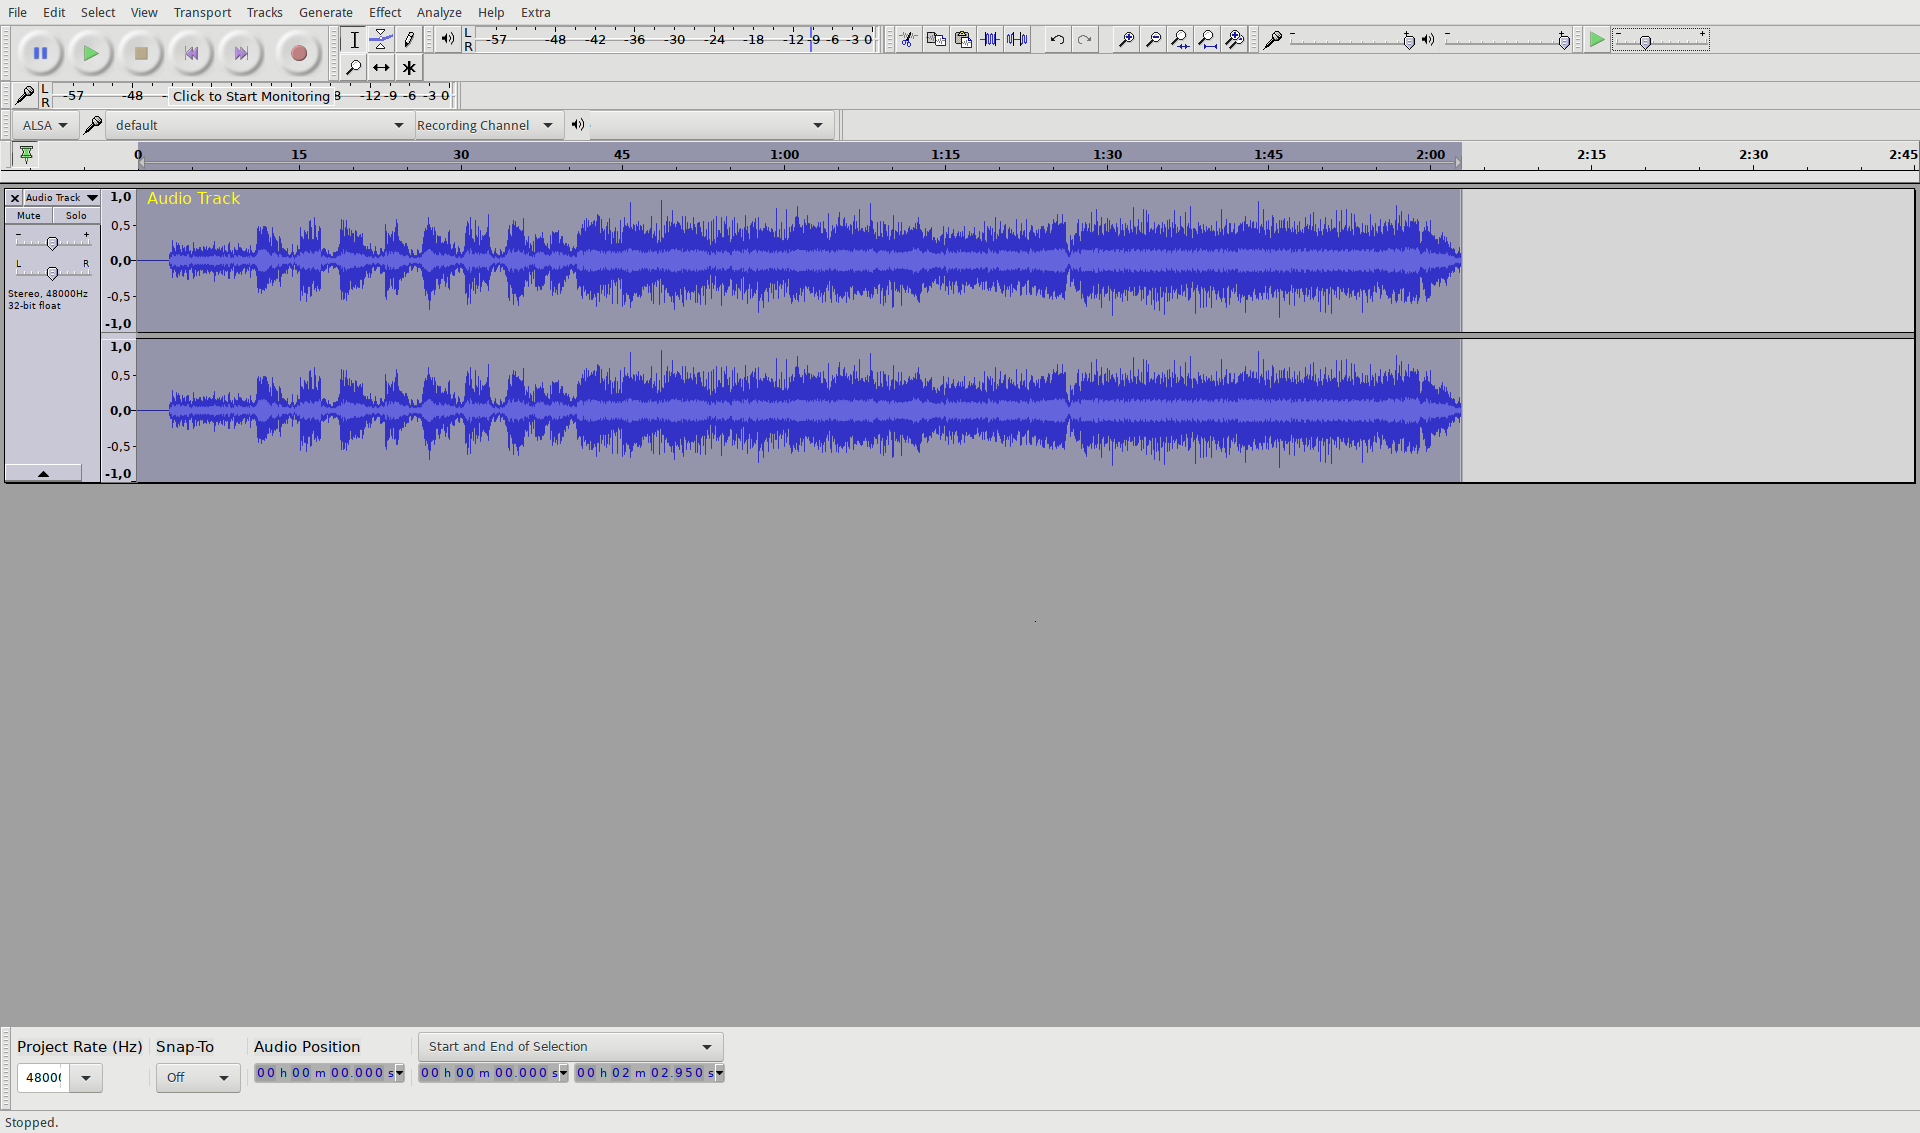The height and width of the screenshot is (1133, 1920).
Task: Collapse the track with the bottom arrow
Action: pos(43,473)
